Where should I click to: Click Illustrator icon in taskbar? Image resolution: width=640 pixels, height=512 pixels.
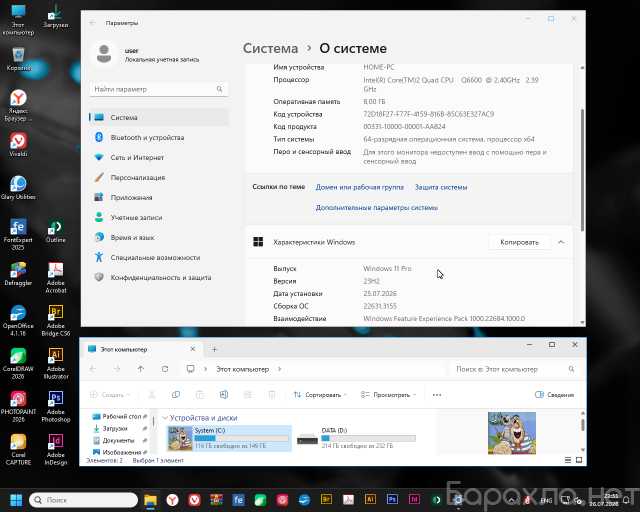[370, 499]
